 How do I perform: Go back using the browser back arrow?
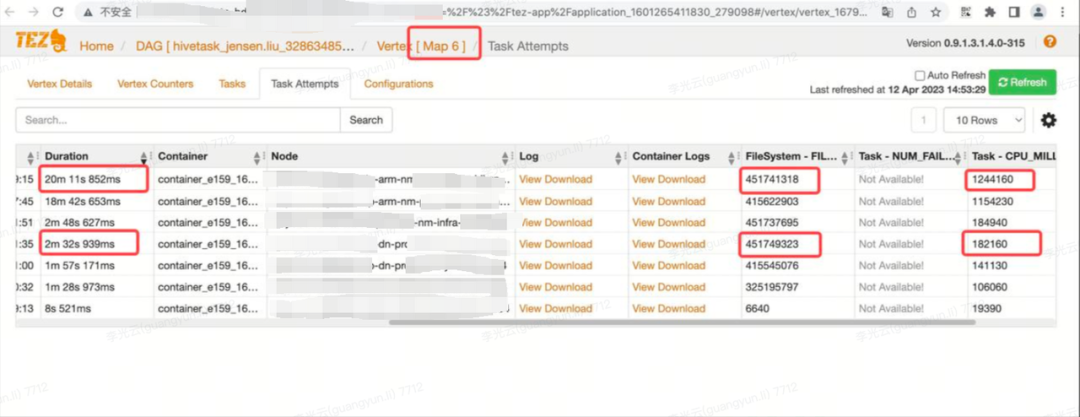coord(12,12)
